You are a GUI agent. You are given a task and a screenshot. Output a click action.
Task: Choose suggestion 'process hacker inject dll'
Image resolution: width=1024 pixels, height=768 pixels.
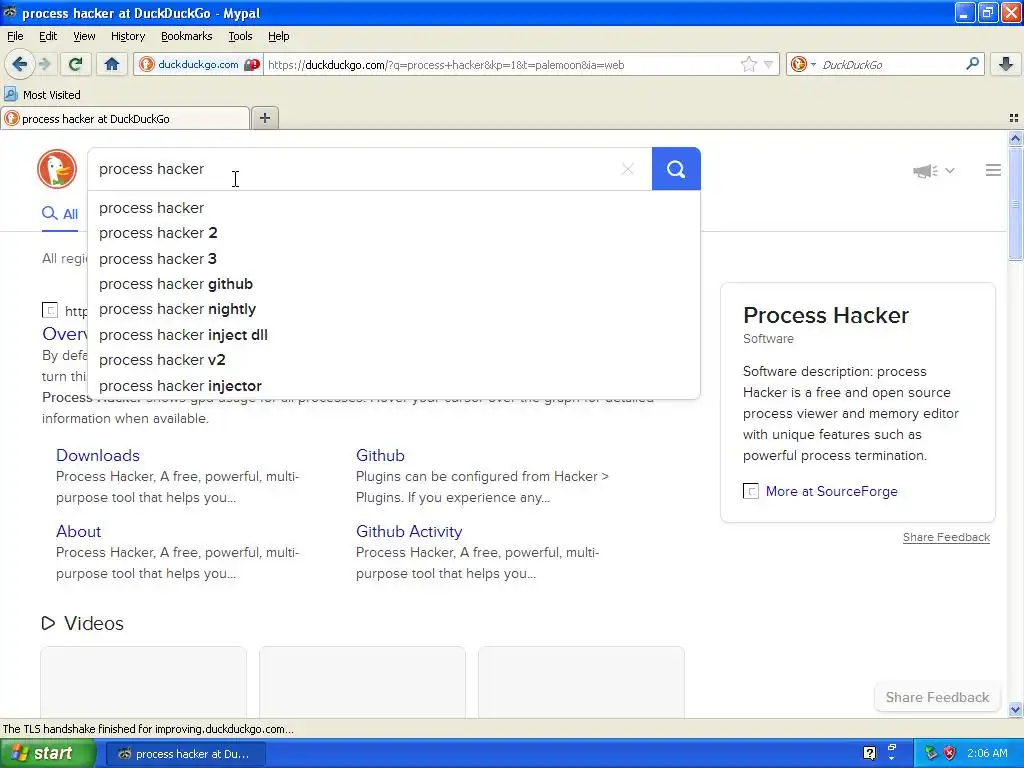pos(394,335)
